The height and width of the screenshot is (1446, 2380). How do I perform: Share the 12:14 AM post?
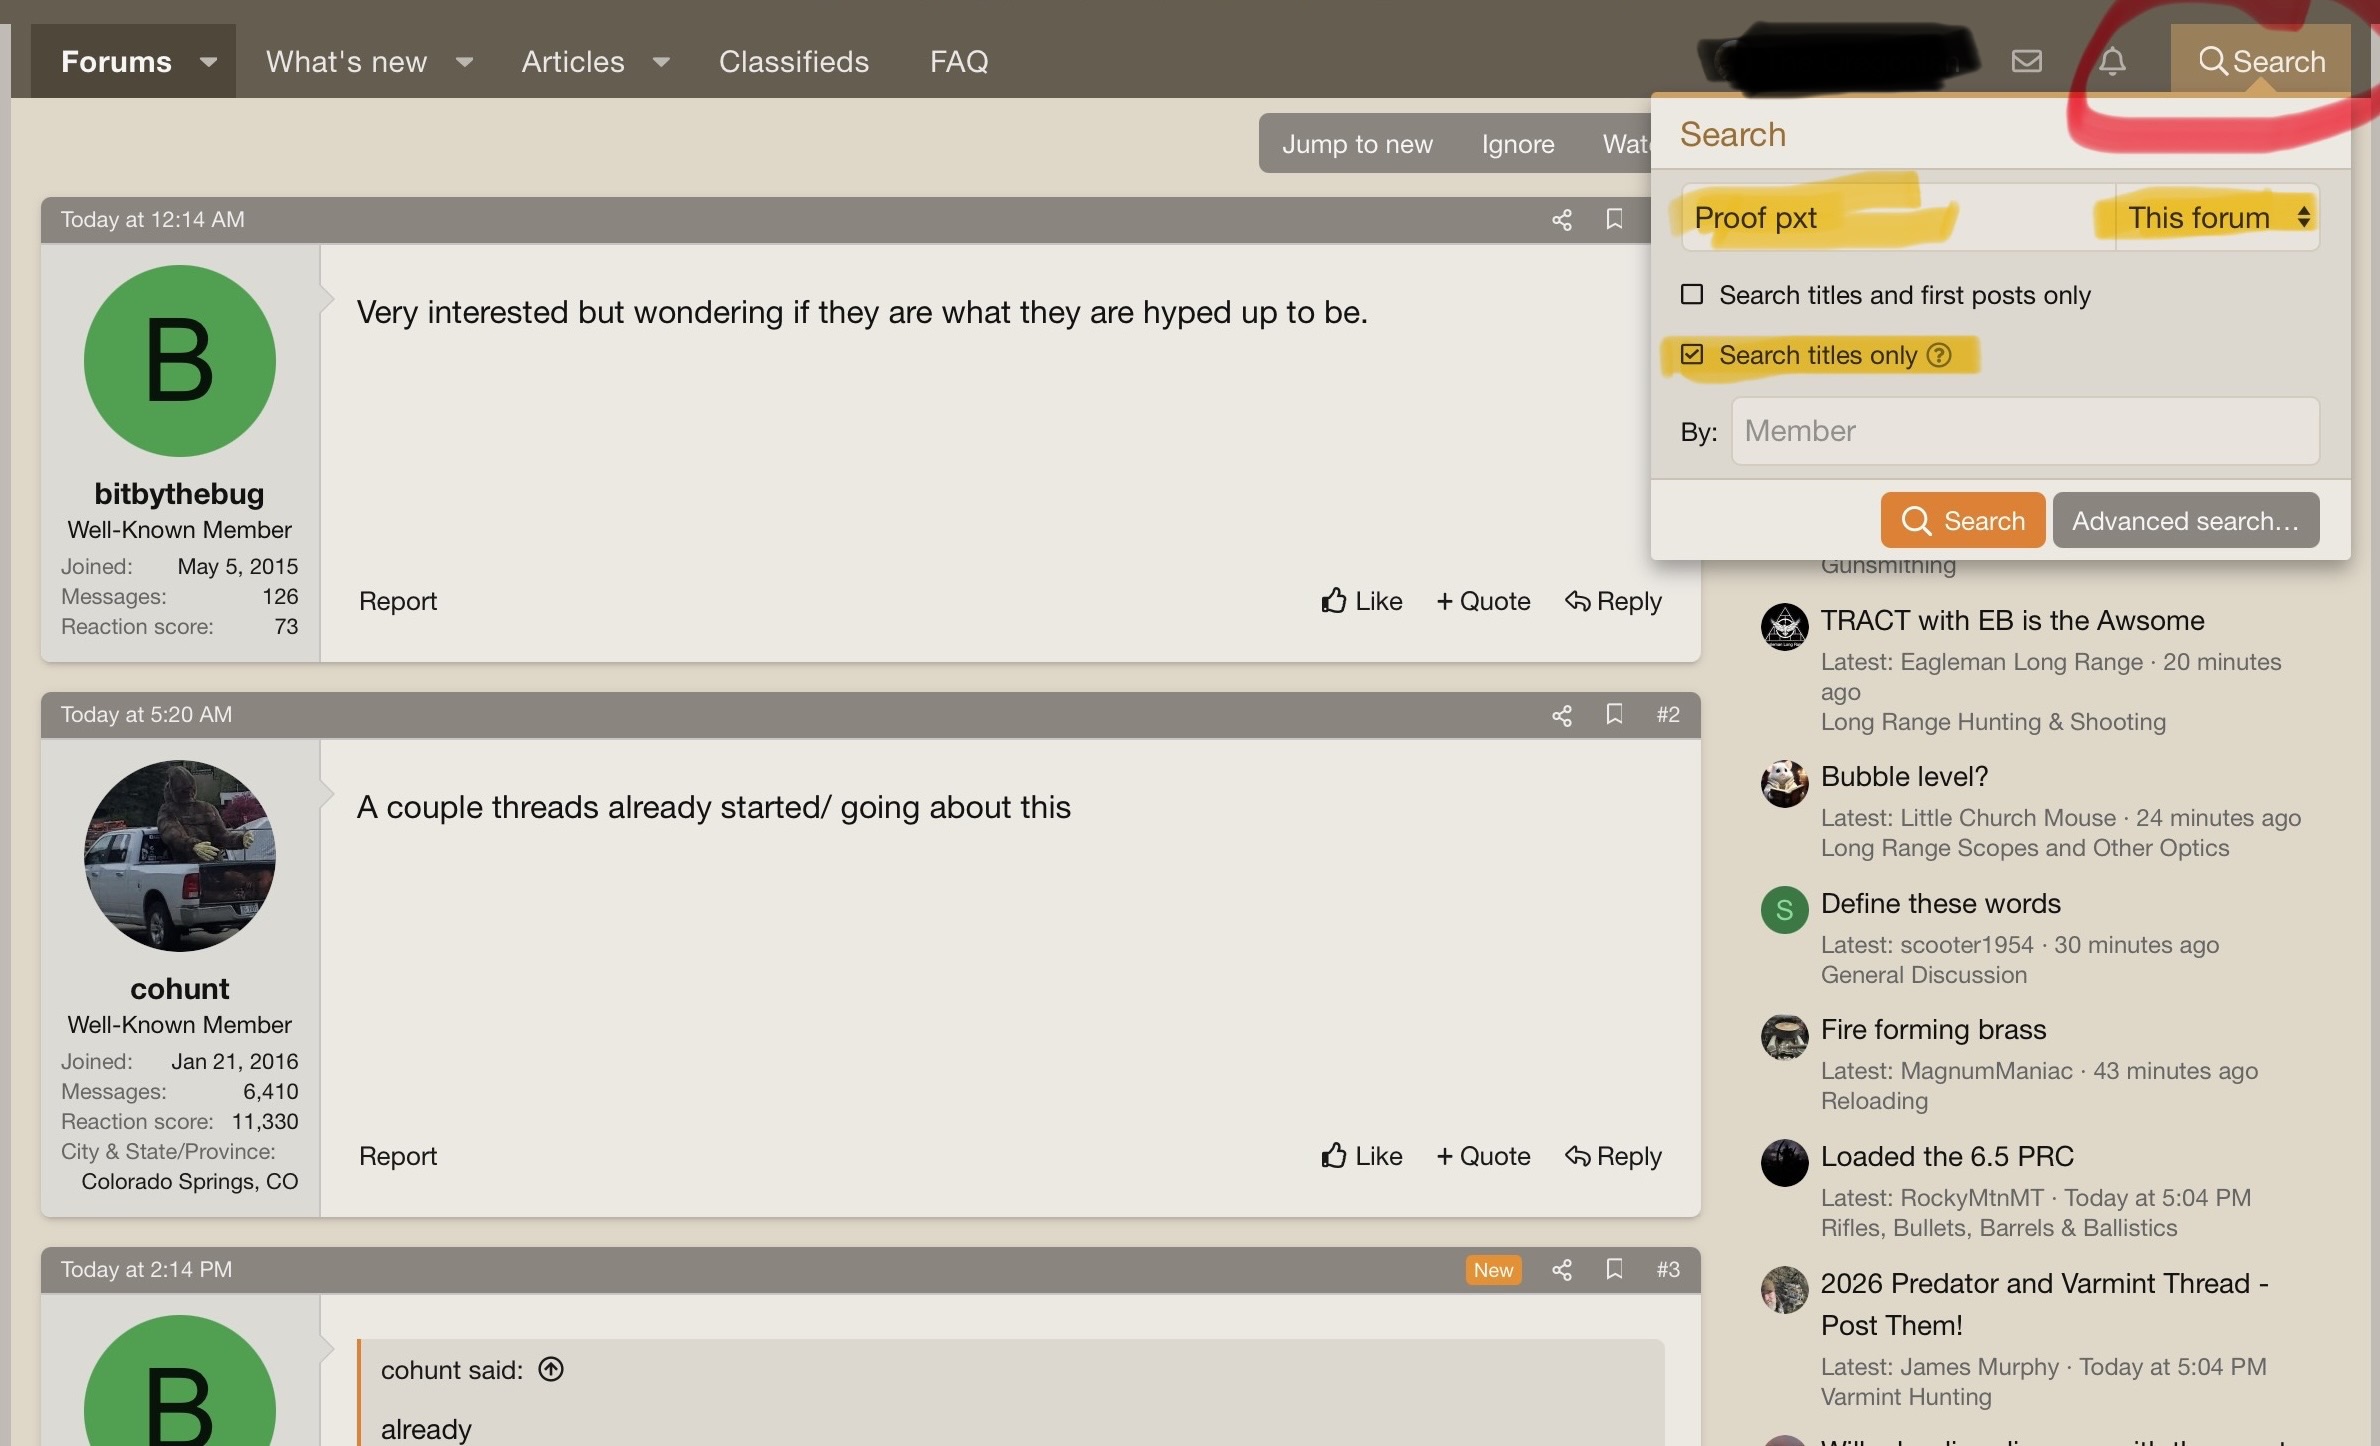1562,219
